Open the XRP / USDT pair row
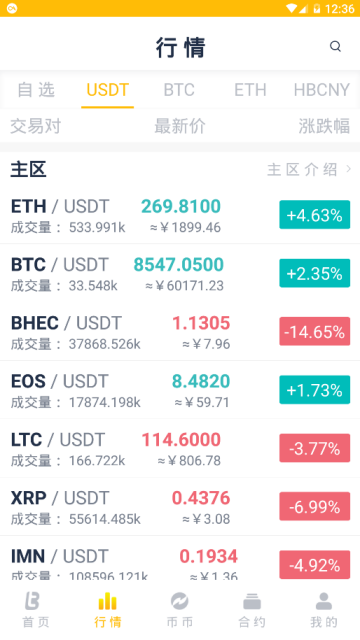The image size is (360, 640). coord(180,507)
